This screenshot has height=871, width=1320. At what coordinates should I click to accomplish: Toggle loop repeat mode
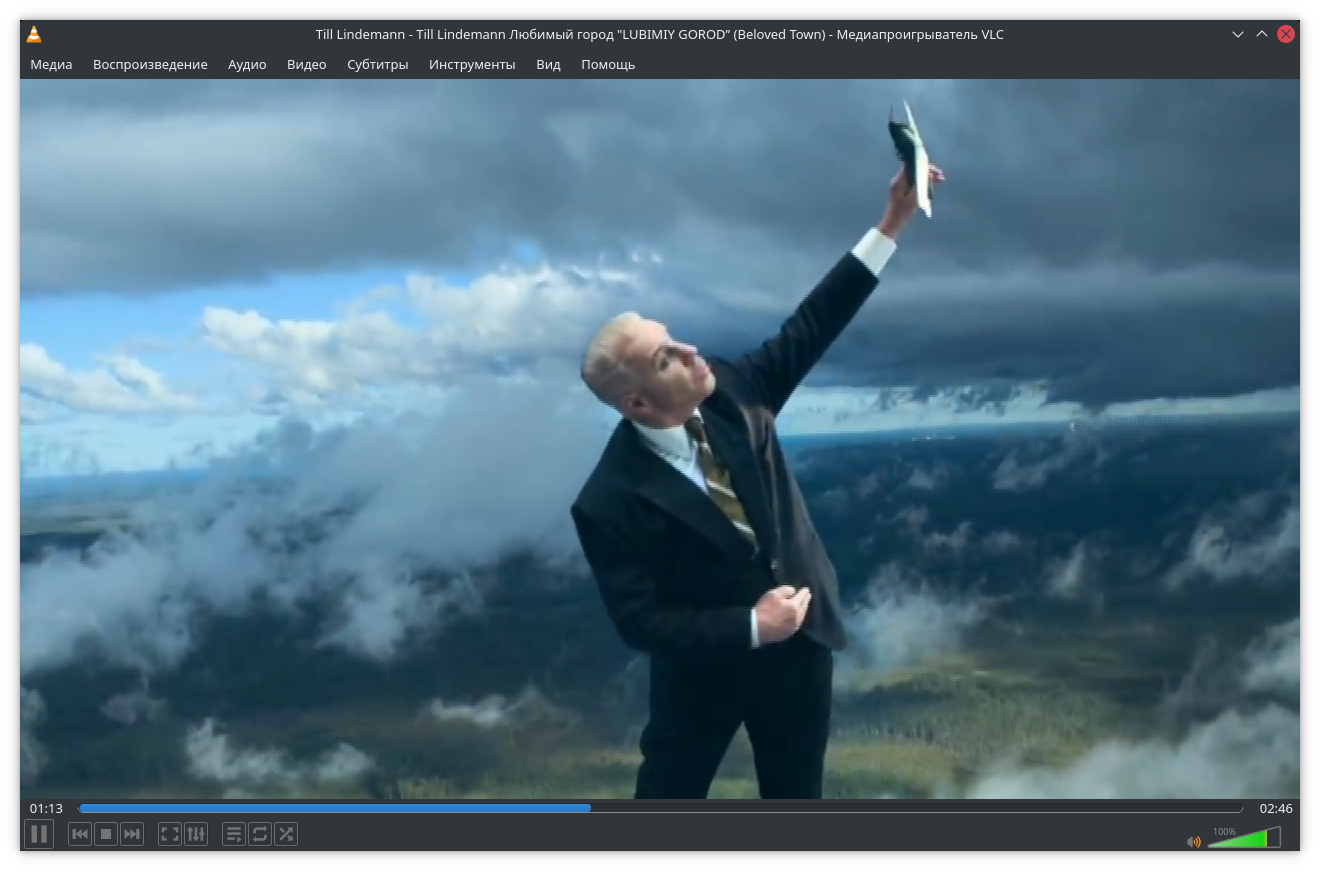click(x=260, y=834)
